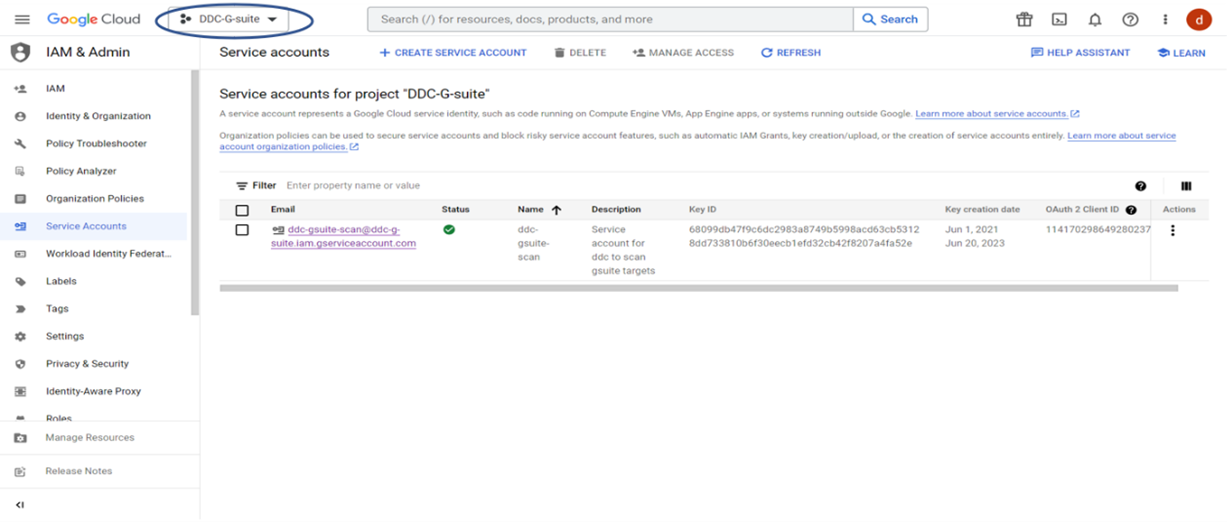
Task: Click the sidebar vertical scrollbar
Action: (196, 193)
